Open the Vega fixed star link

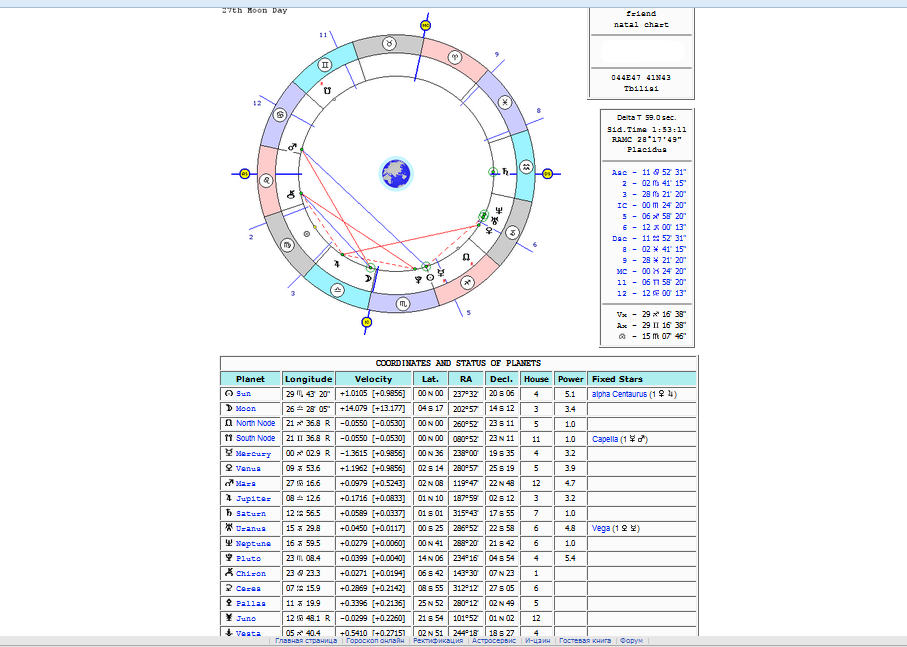[600, 528]
